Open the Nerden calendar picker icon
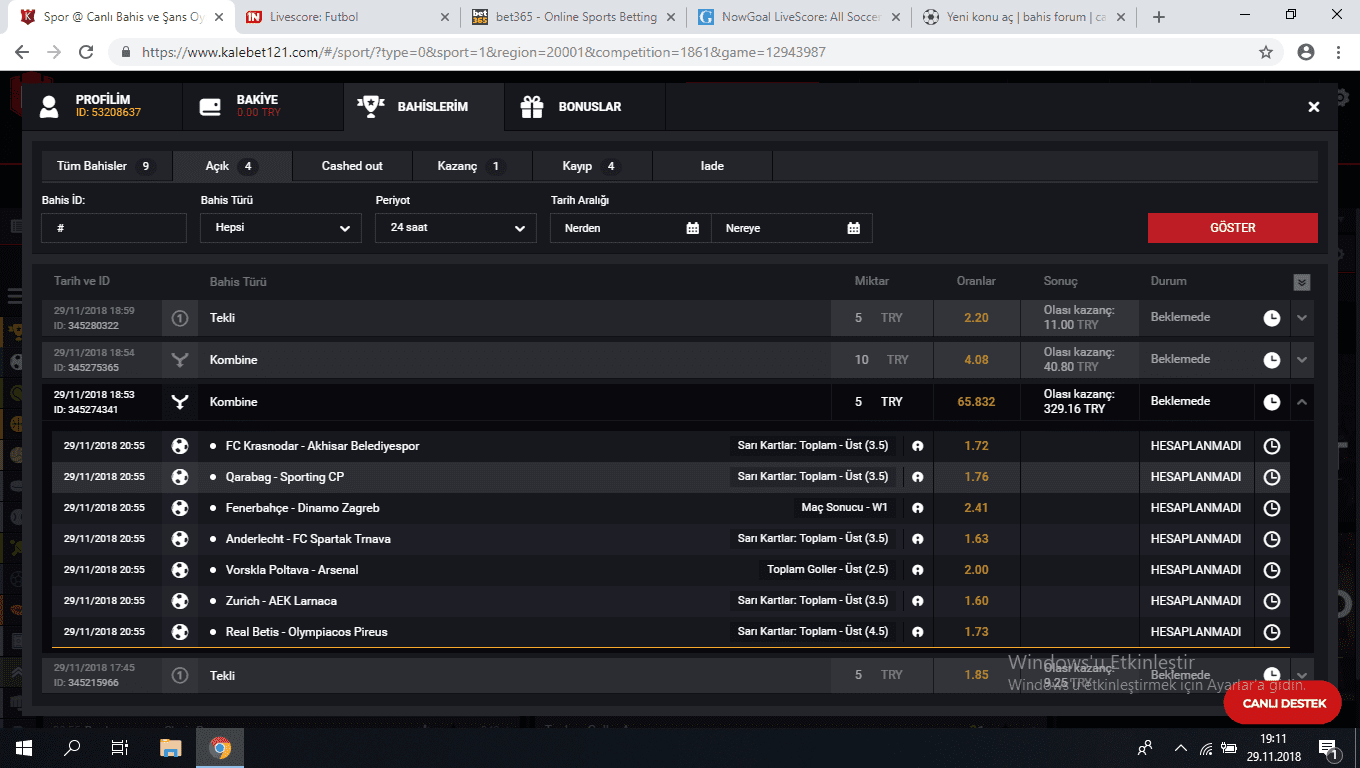Screen dimensions: 1360x768 (x=693, y=228)
